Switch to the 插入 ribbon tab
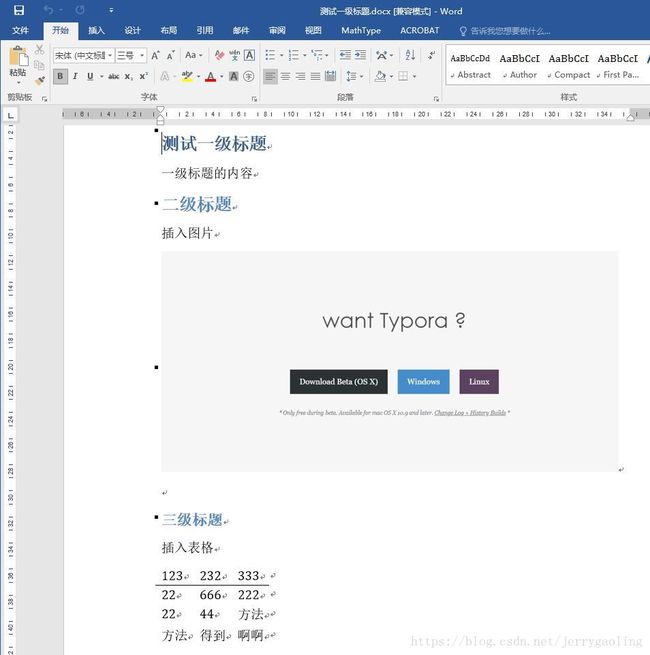This screenshot has height=655, width=650. (x=96, y=30)
